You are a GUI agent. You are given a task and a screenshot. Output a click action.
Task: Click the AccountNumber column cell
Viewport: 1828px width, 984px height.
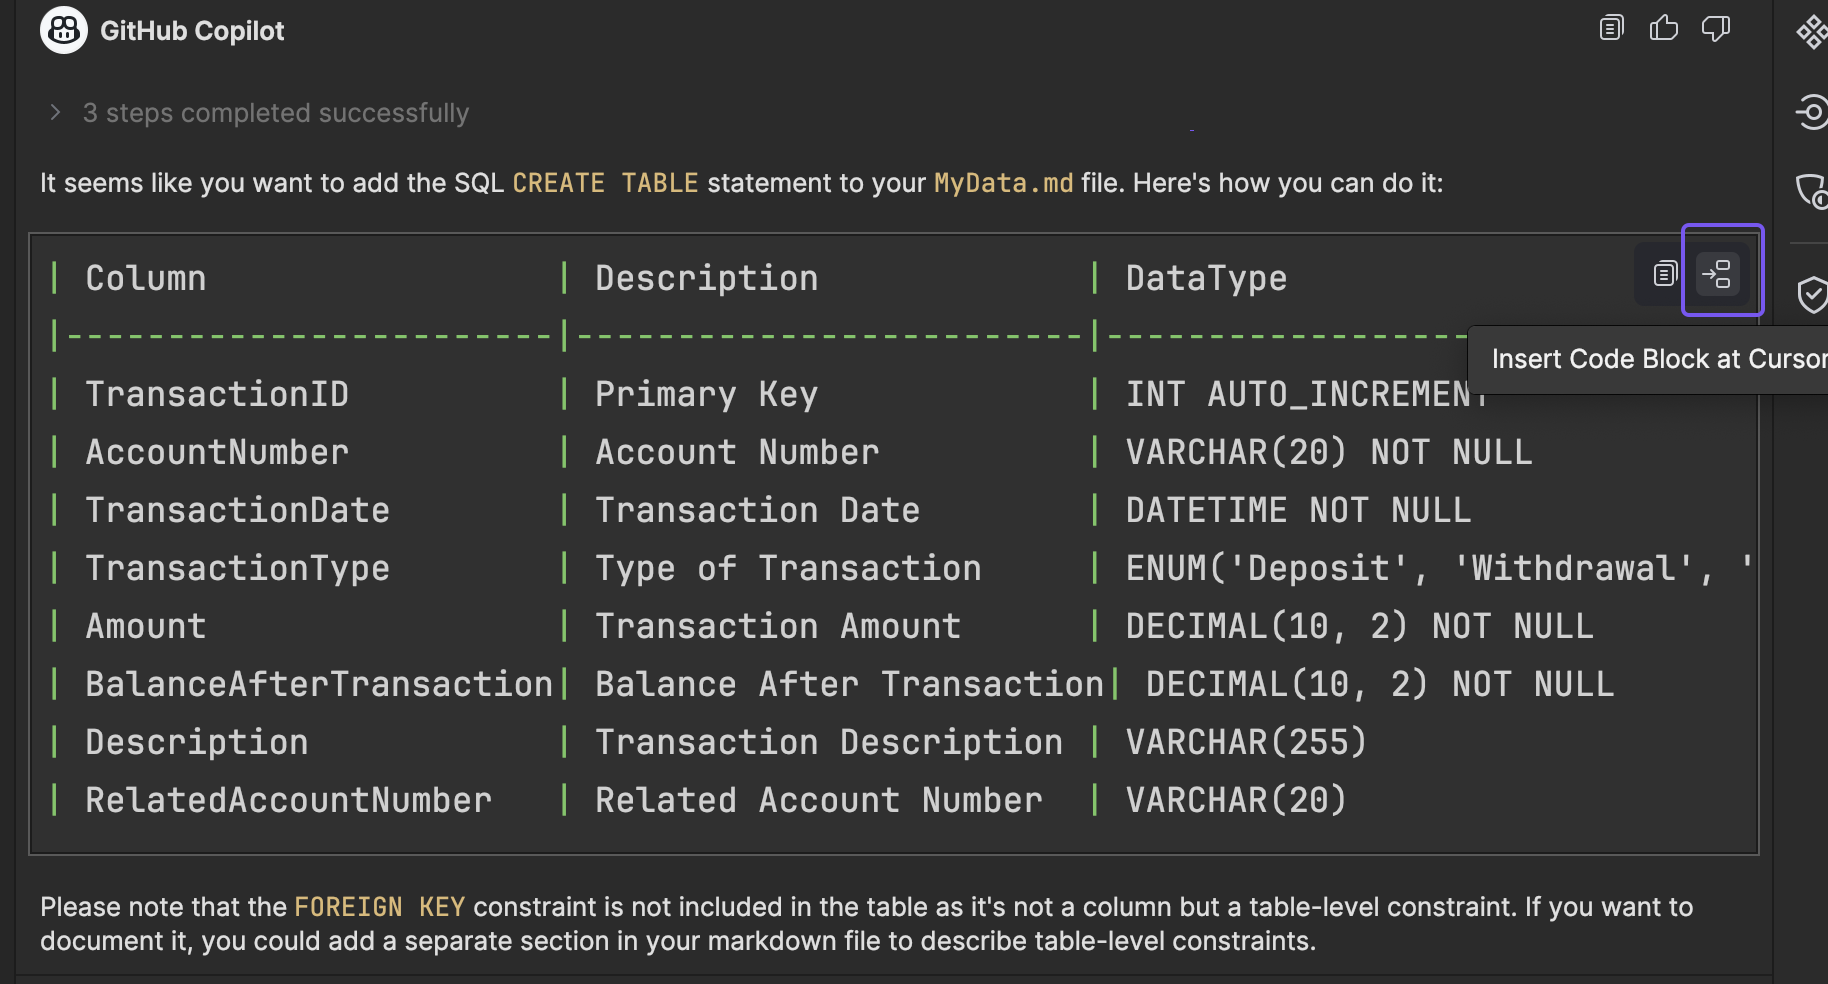(217, 452)
